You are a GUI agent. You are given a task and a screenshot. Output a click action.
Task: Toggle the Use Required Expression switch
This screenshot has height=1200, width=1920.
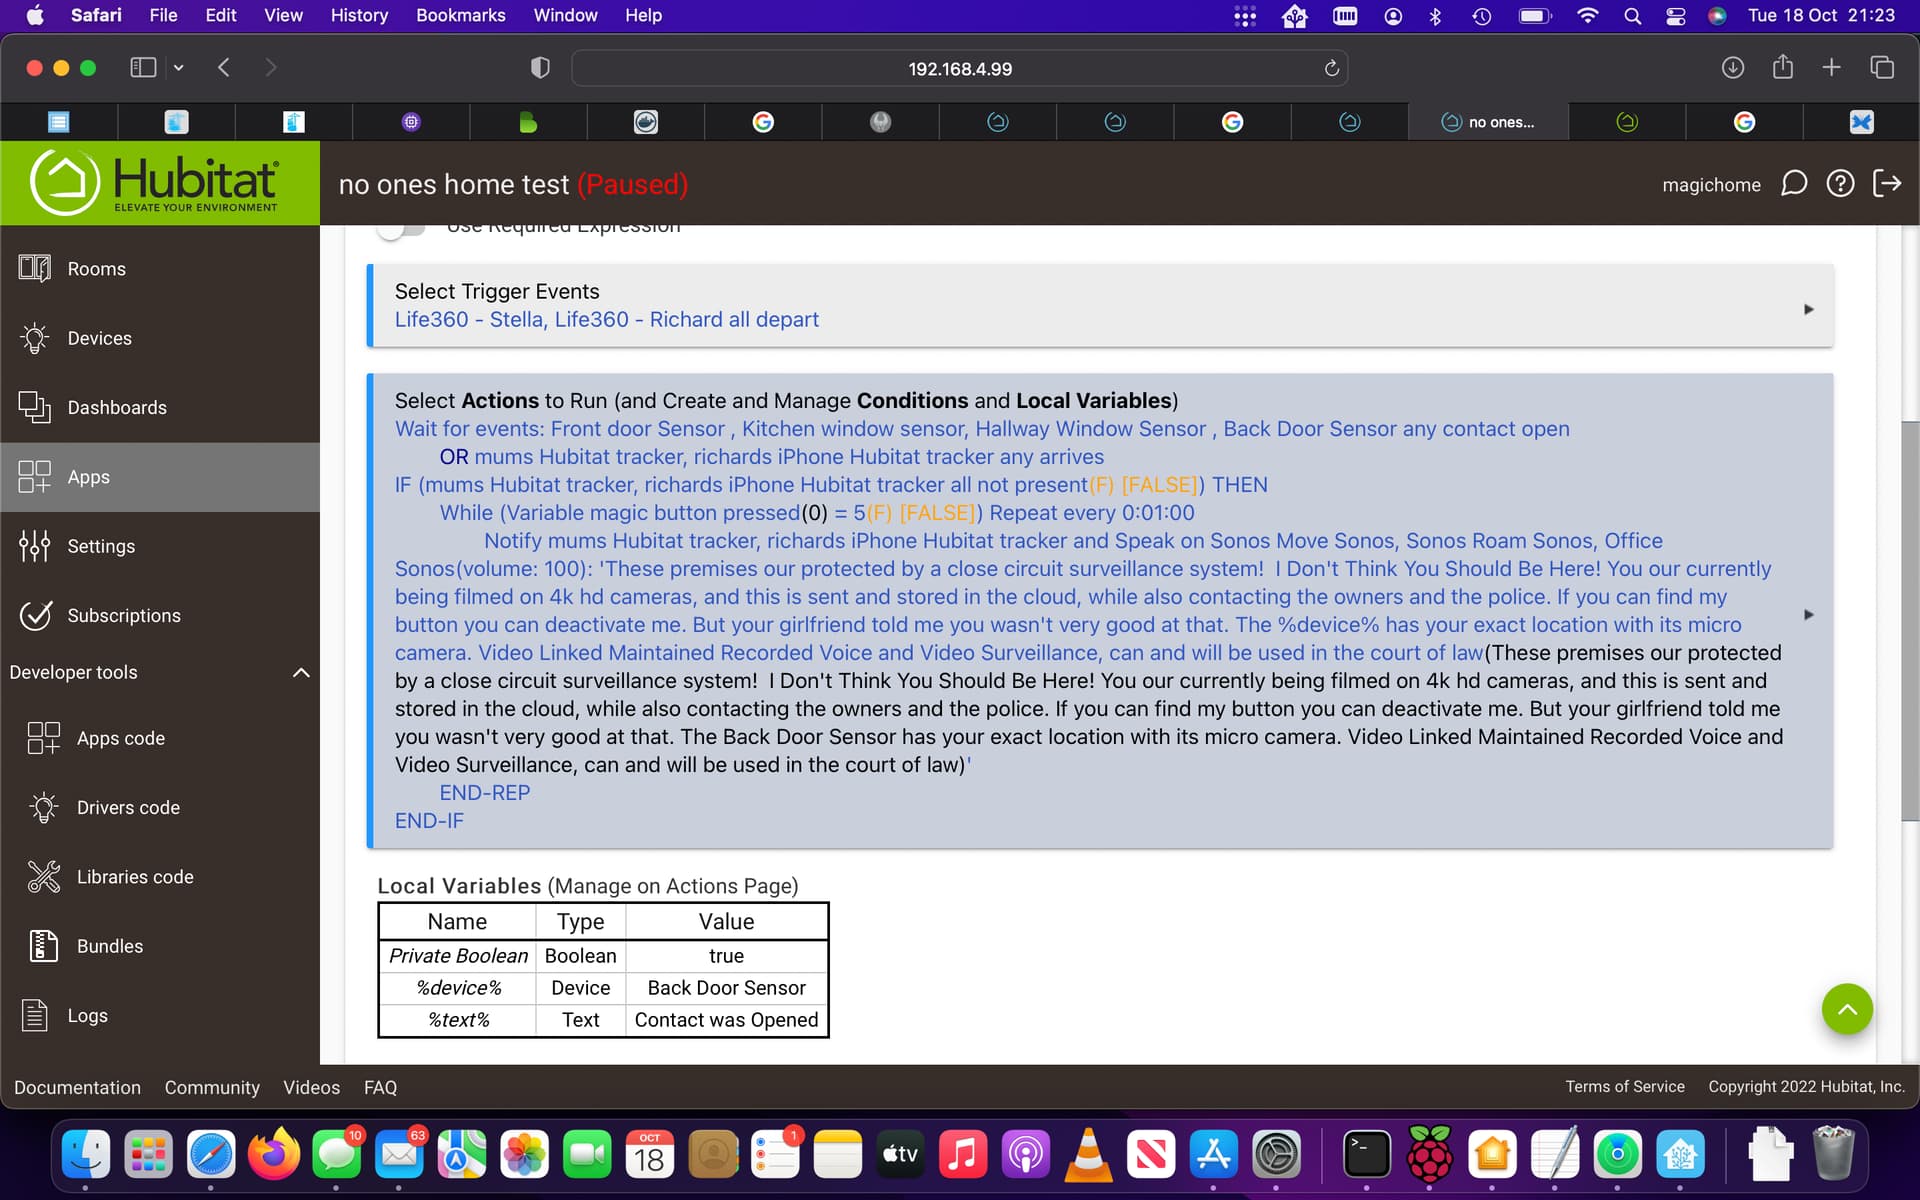(400, 228)
